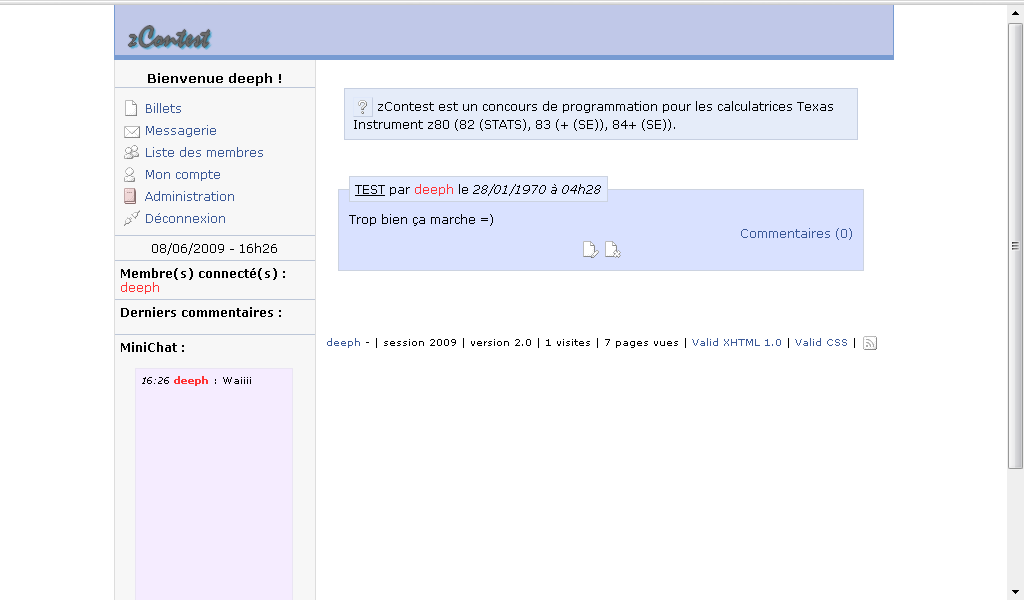1024x600 pixels.
Task: Click the zContest logo in the header
Action: 169,38
